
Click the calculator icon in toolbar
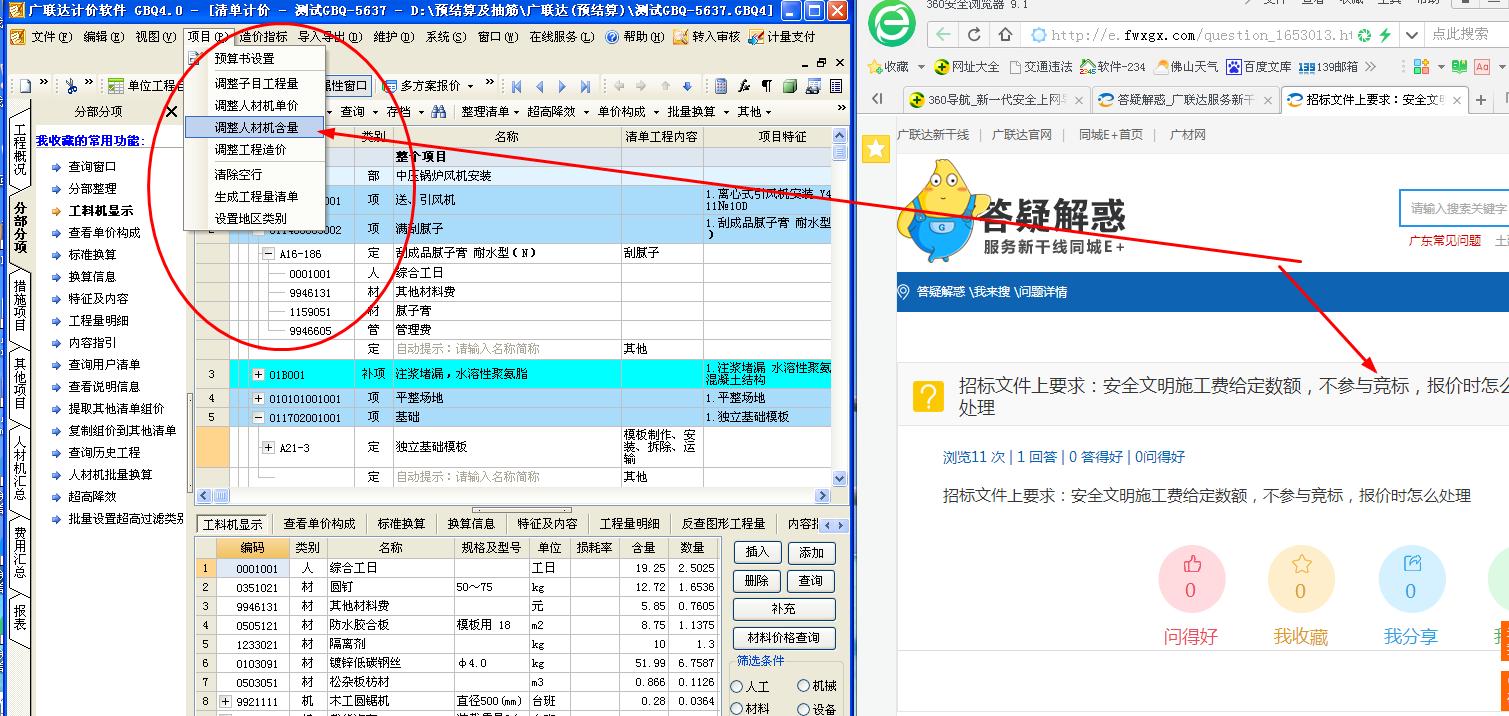[x=723, y=87]
